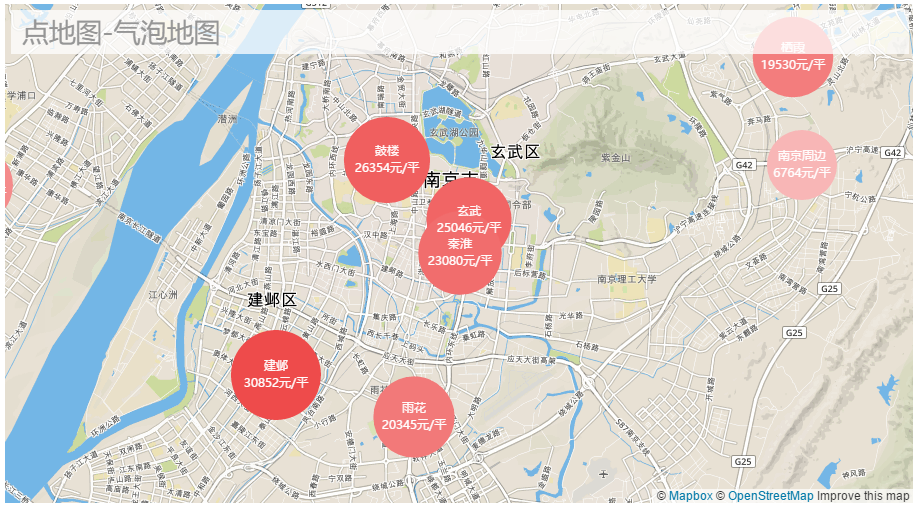The image size is (917, 506).
Task: Click the 南京理工大学 map label
Action: (x=627, y=280)
